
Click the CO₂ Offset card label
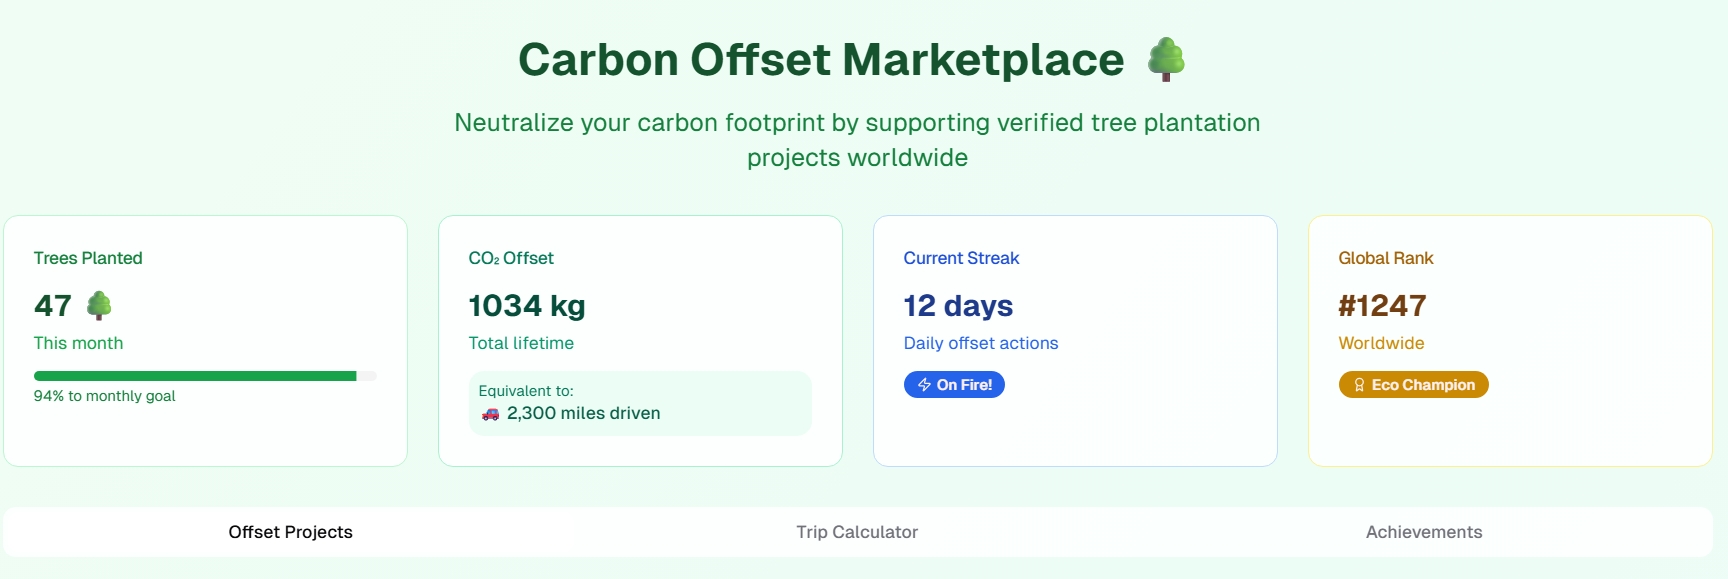511,258
